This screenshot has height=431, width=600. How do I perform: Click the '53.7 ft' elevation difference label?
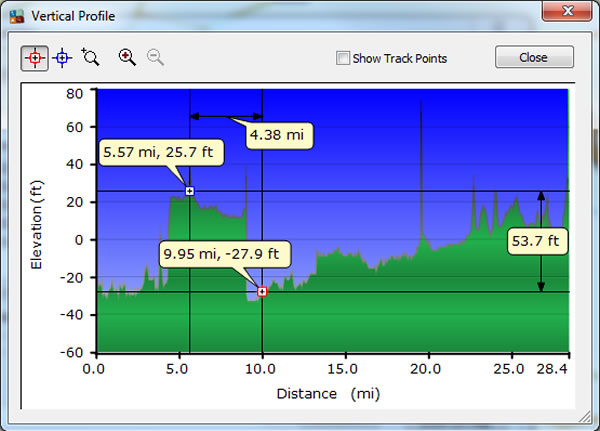click(x=537, y=242)
